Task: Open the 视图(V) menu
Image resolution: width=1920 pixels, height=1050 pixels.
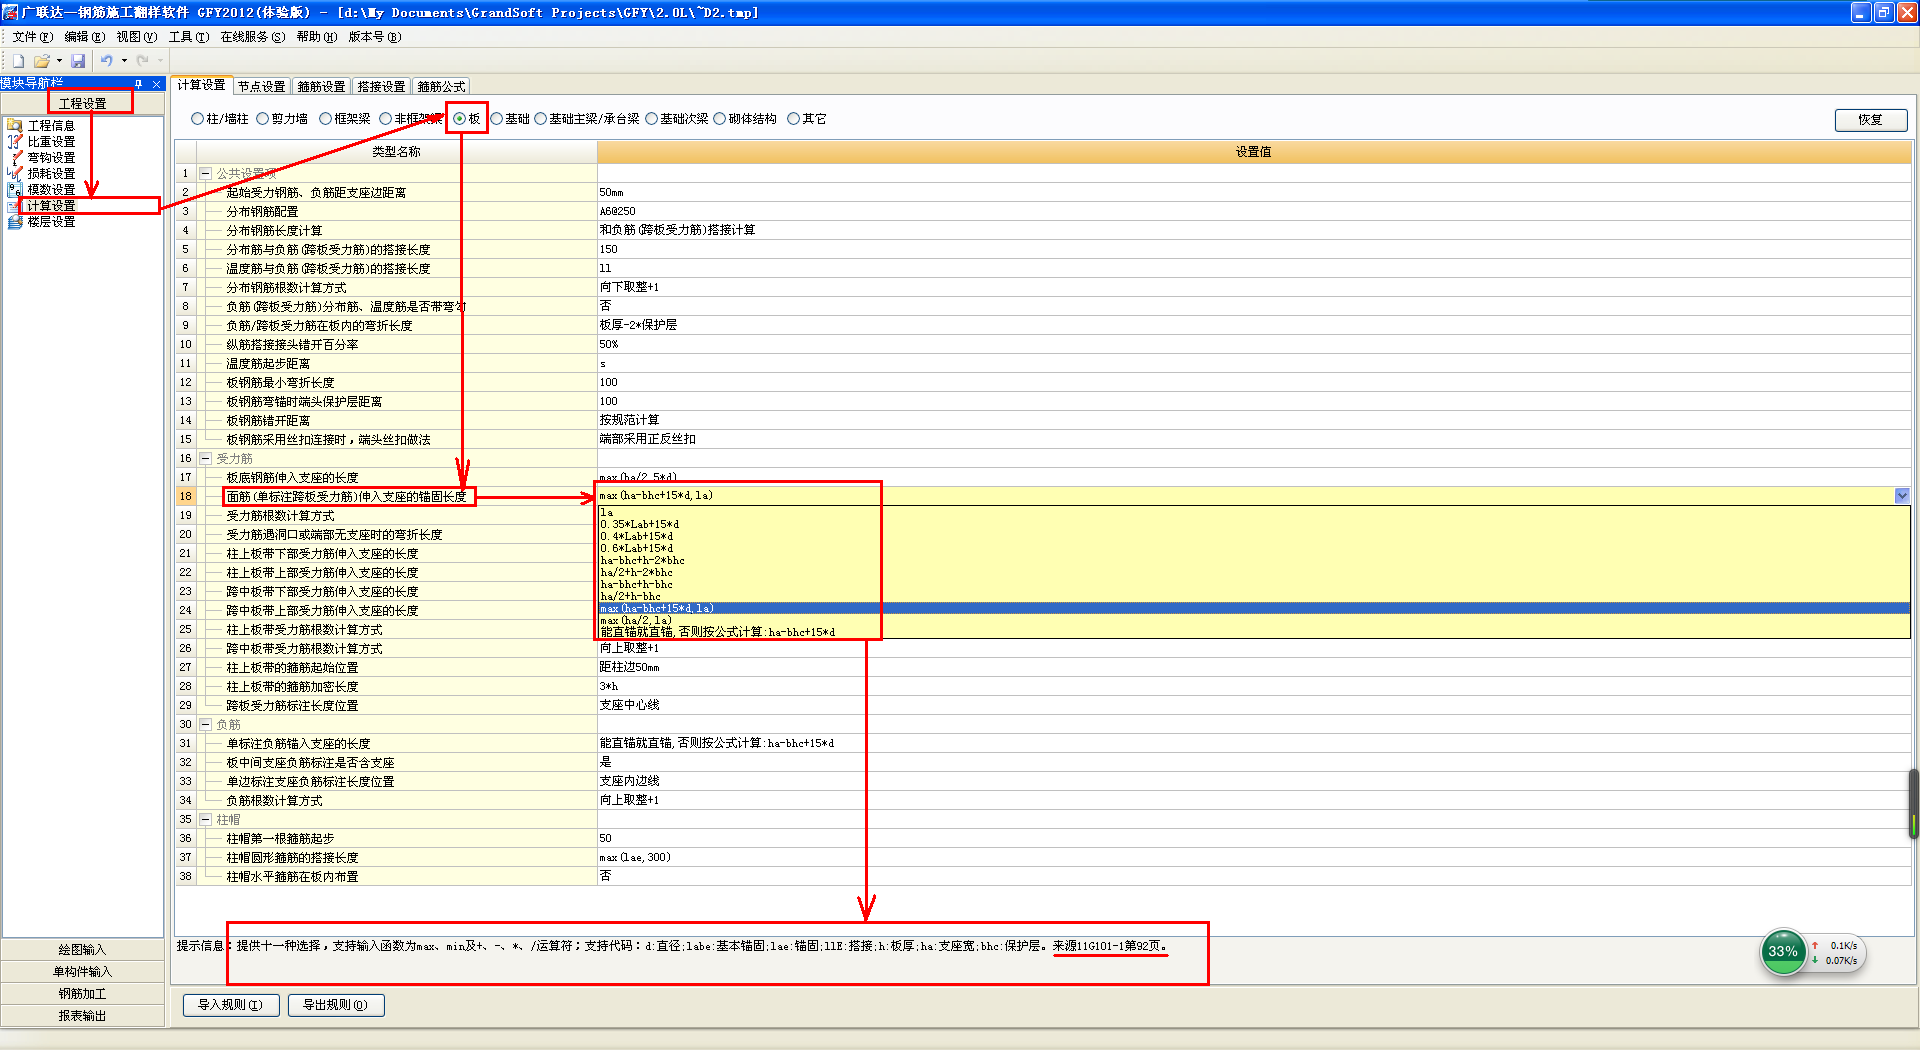Action: click(137, 37)
